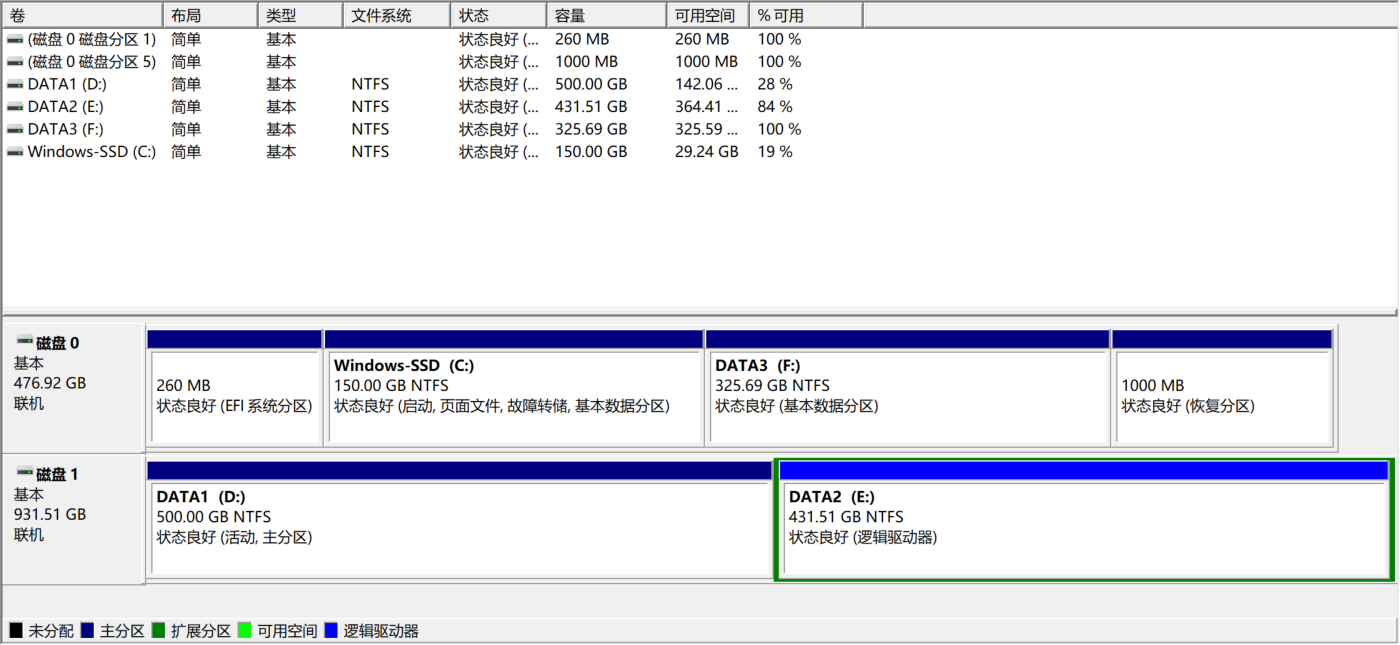Image resolution: width=1400 pixels, height=645 pixels.
Task: Click the drive icon beside DATA3 (F:) row
Action: coord(15,129)
